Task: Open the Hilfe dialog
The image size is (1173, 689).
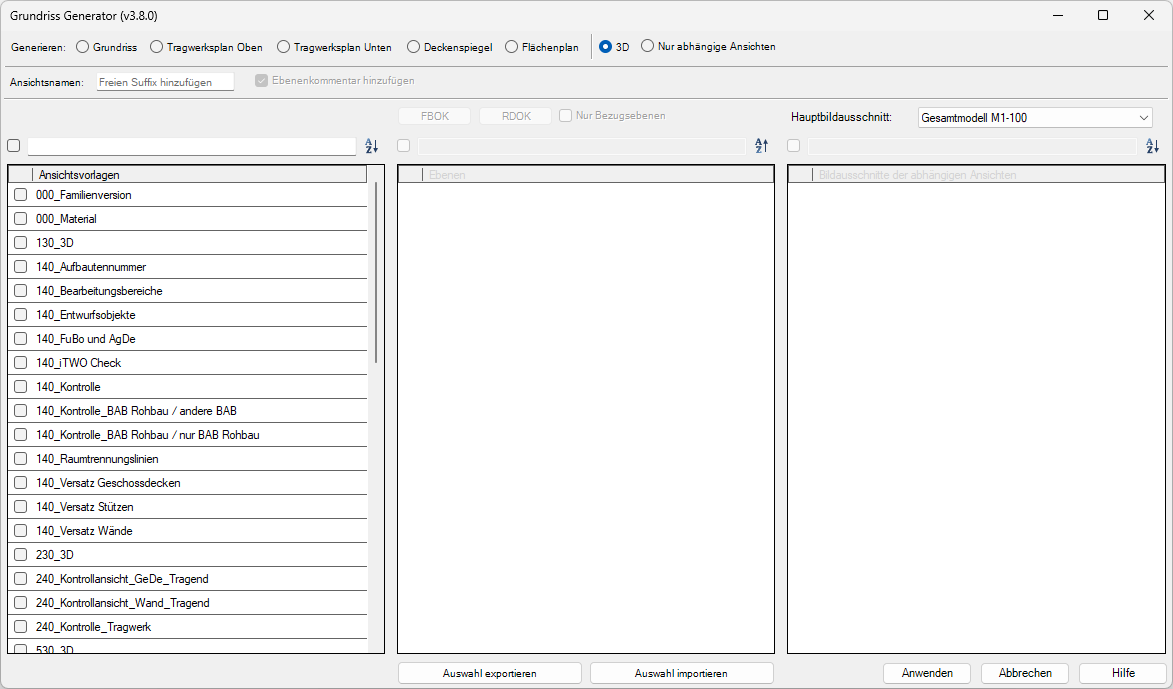Action: coord(1122,672)
